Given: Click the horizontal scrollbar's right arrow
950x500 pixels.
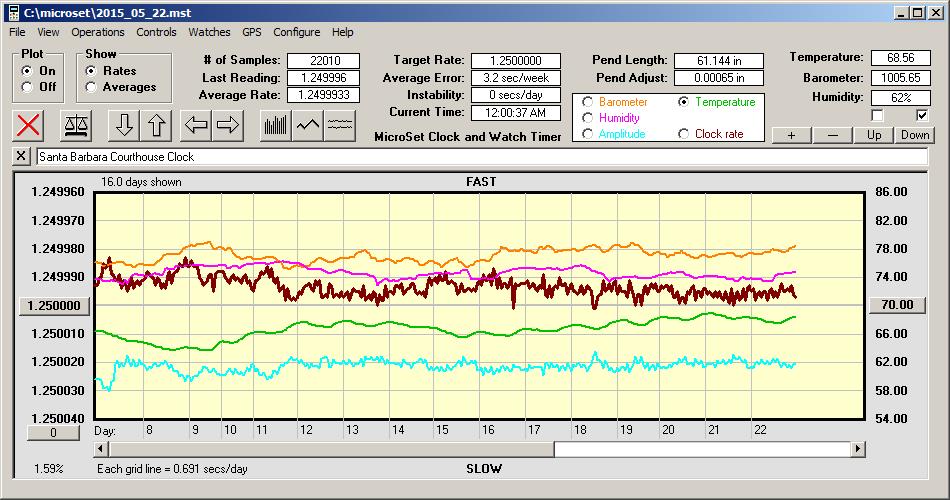Looking at the screenshot, I should [x=857, y=450].
